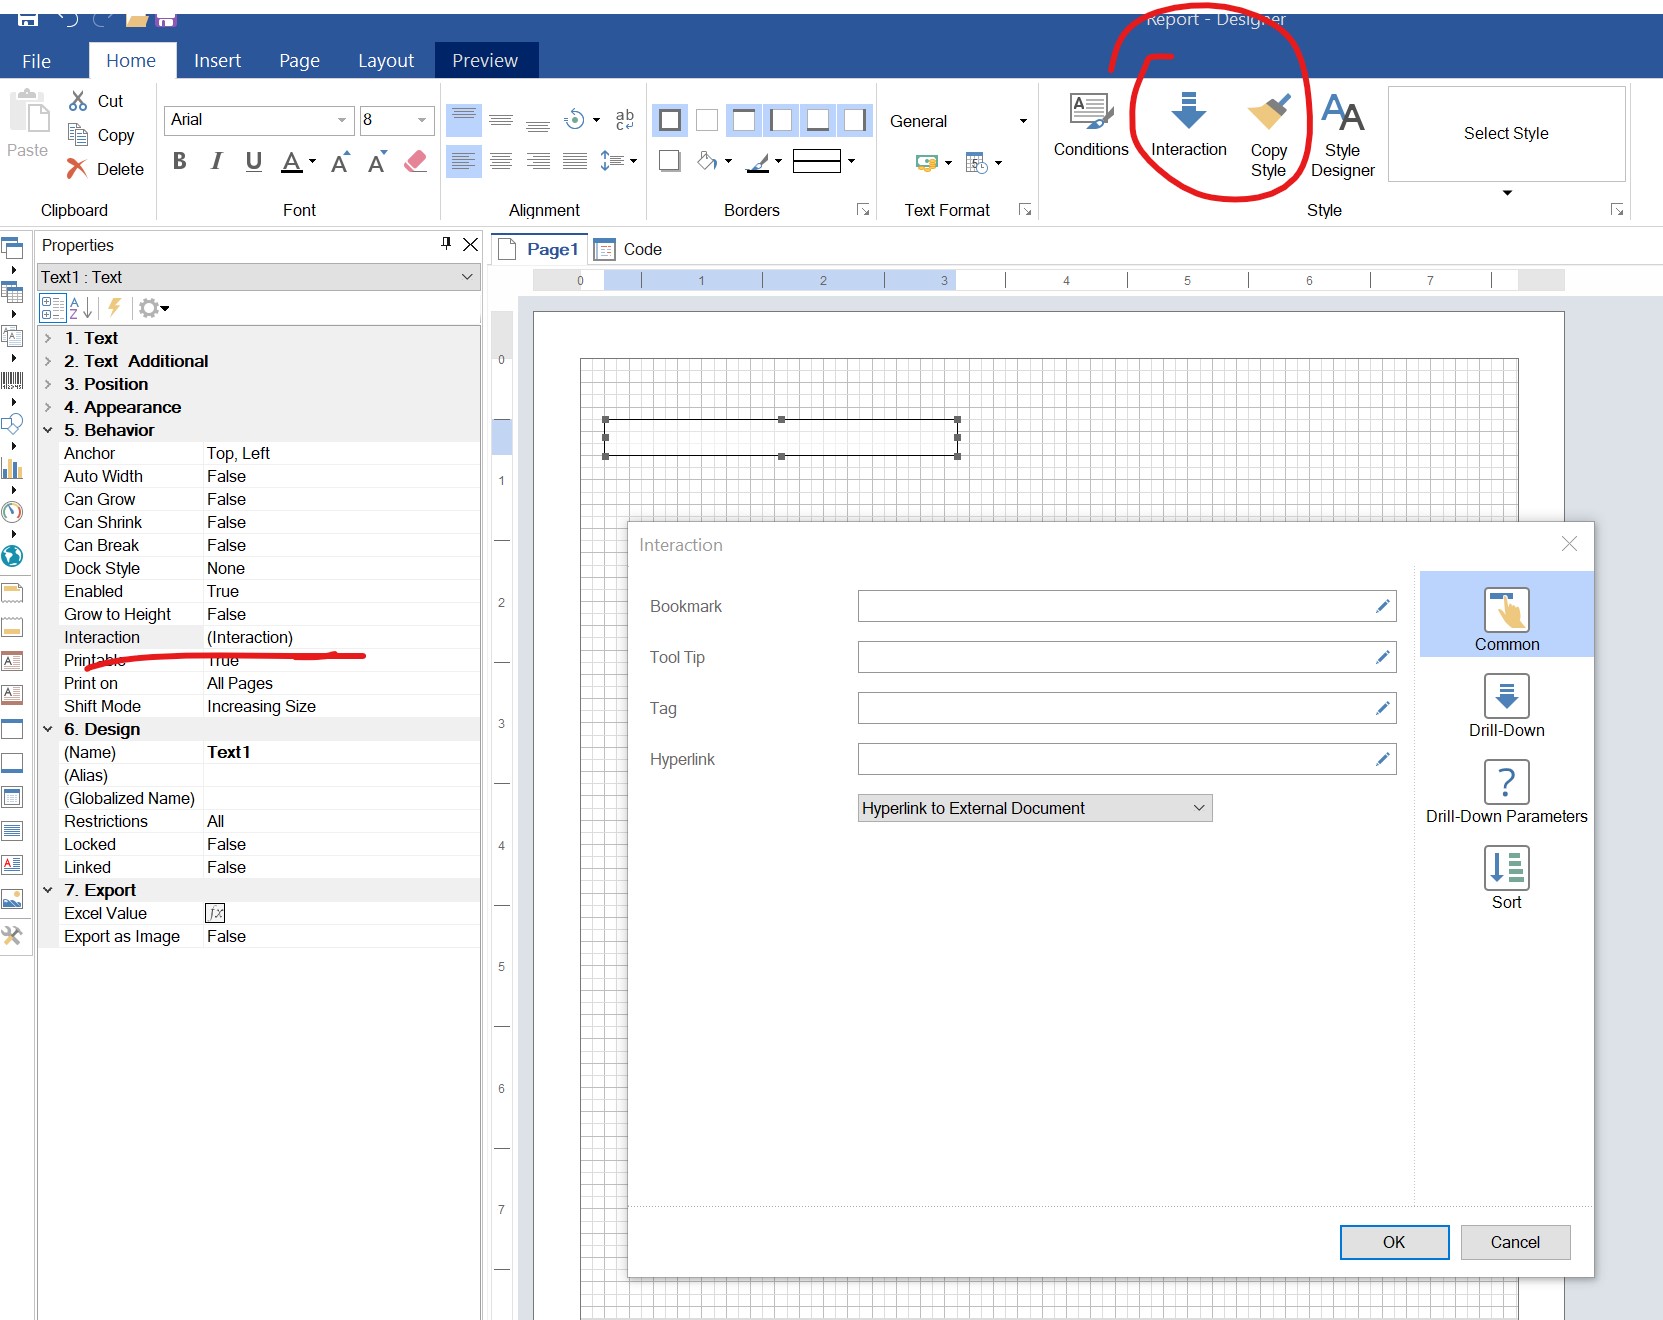The image size is (1663, 1320).
Task: Expand the 4. Appearance property group
Action: pos(47,407)
